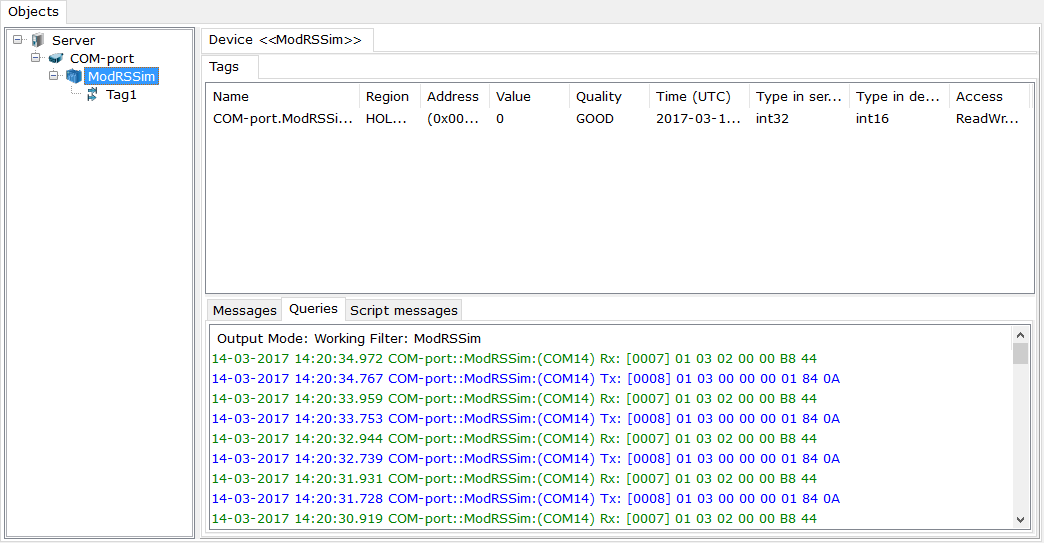Click the Server node icon
The height and width of the screenshot is (543, 1044).
38,40
